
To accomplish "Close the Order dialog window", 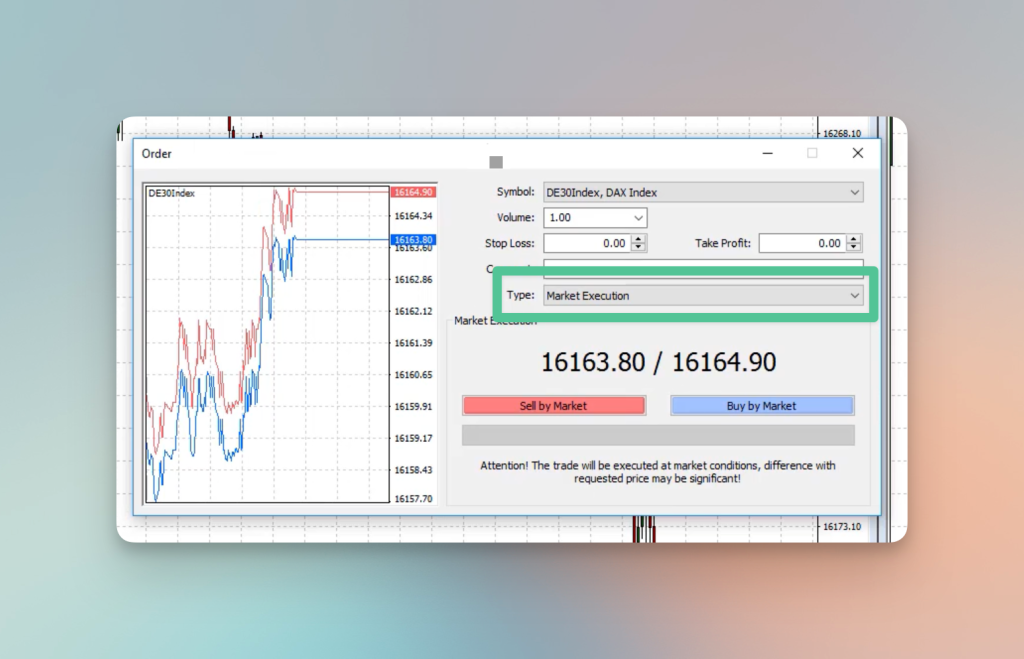I will coord(857,153).
